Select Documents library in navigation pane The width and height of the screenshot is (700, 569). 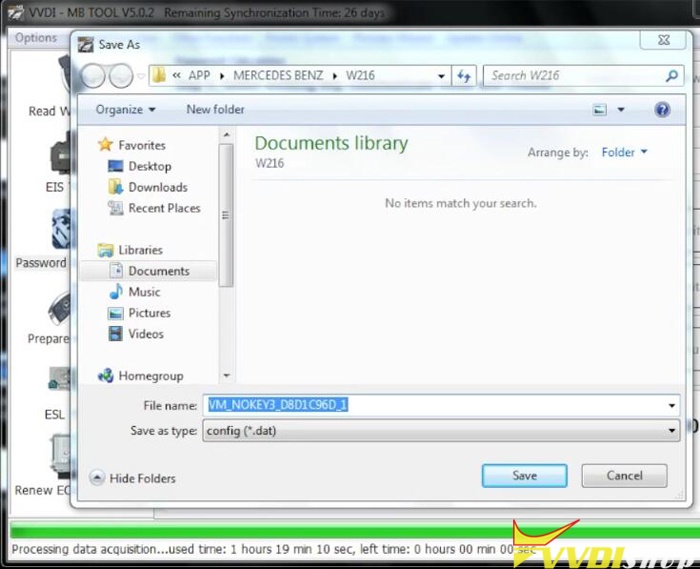tap(159, 271)
